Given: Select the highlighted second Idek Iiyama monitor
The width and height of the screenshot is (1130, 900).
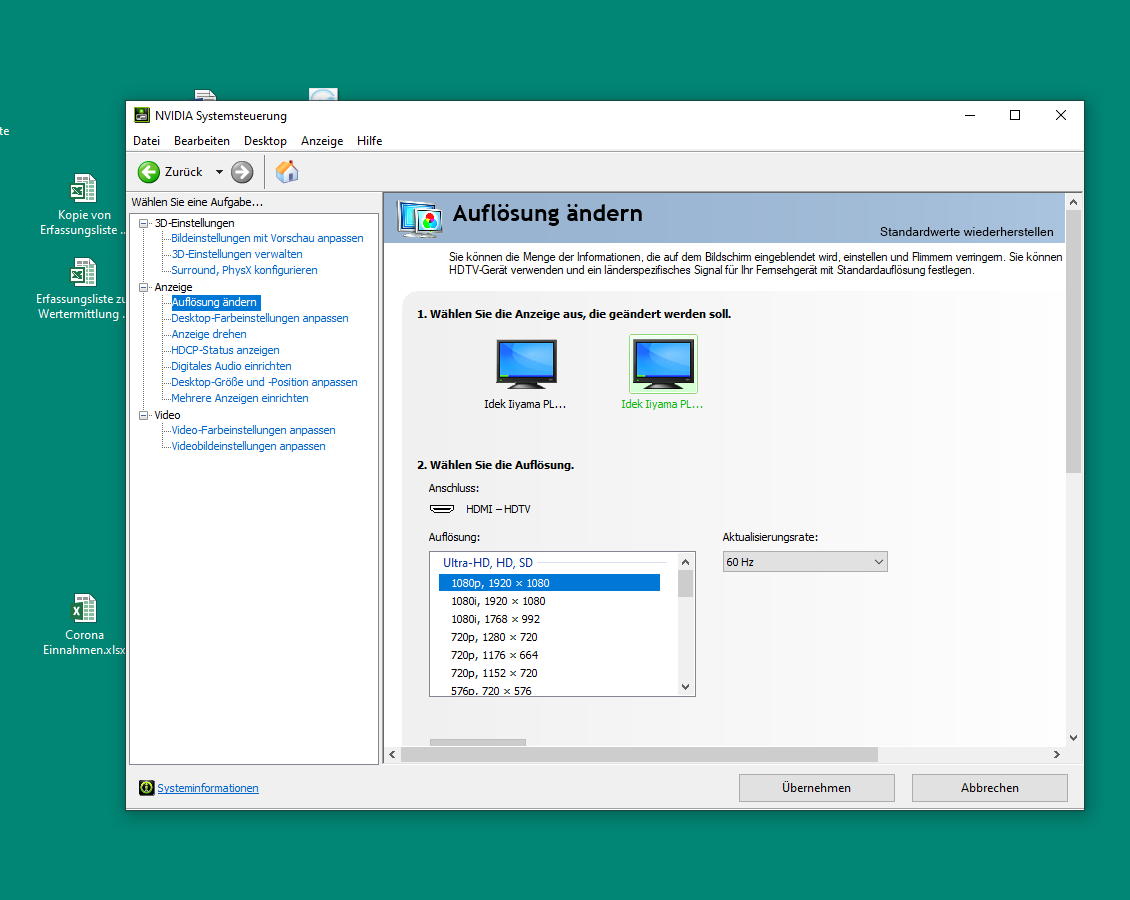Looking at the screenshot, I should (663, 364).
